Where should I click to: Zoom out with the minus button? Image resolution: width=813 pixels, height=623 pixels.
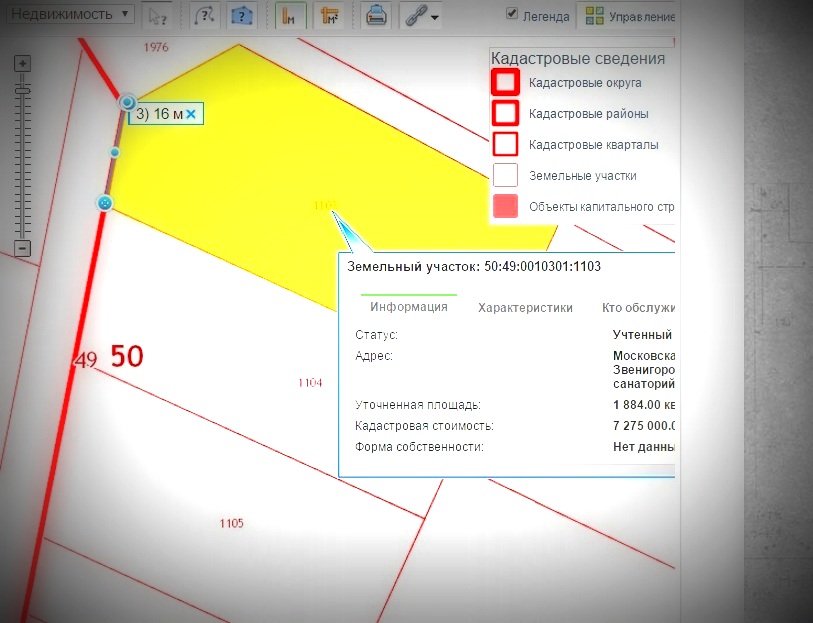click(x=23, y=248)
